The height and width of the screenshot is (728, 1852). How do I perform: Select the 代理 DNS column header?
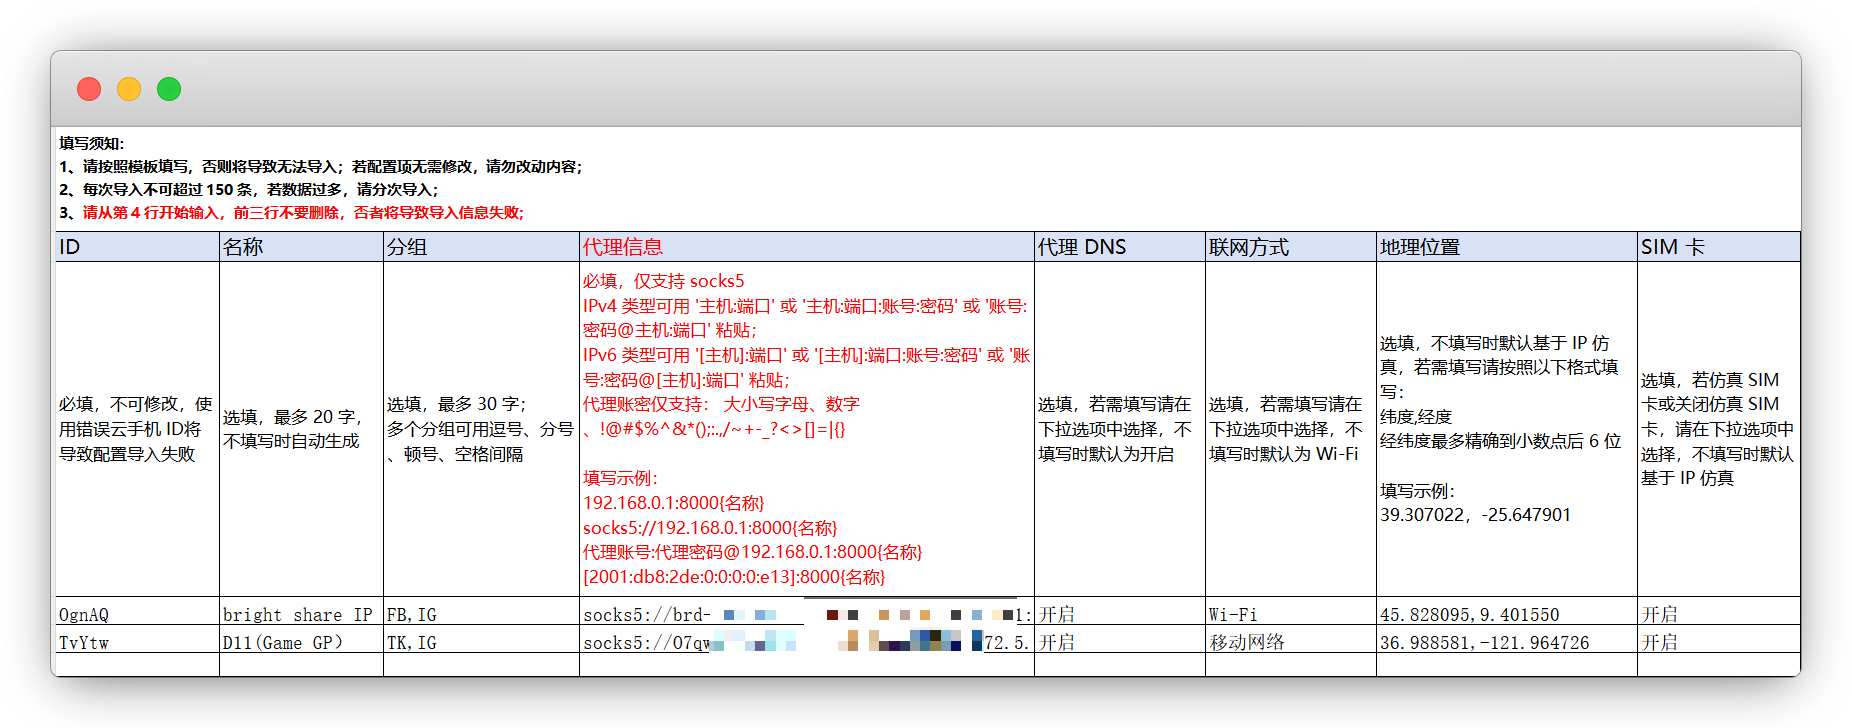click(x=1120, y=247)
